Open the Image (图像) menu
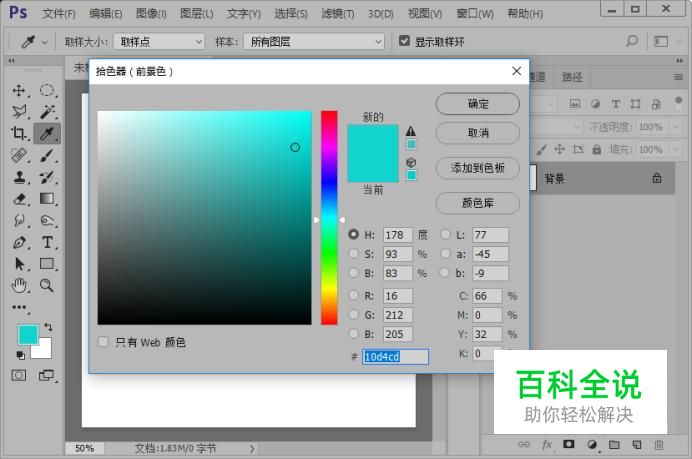The image size is (692, 459). [151, 14]
